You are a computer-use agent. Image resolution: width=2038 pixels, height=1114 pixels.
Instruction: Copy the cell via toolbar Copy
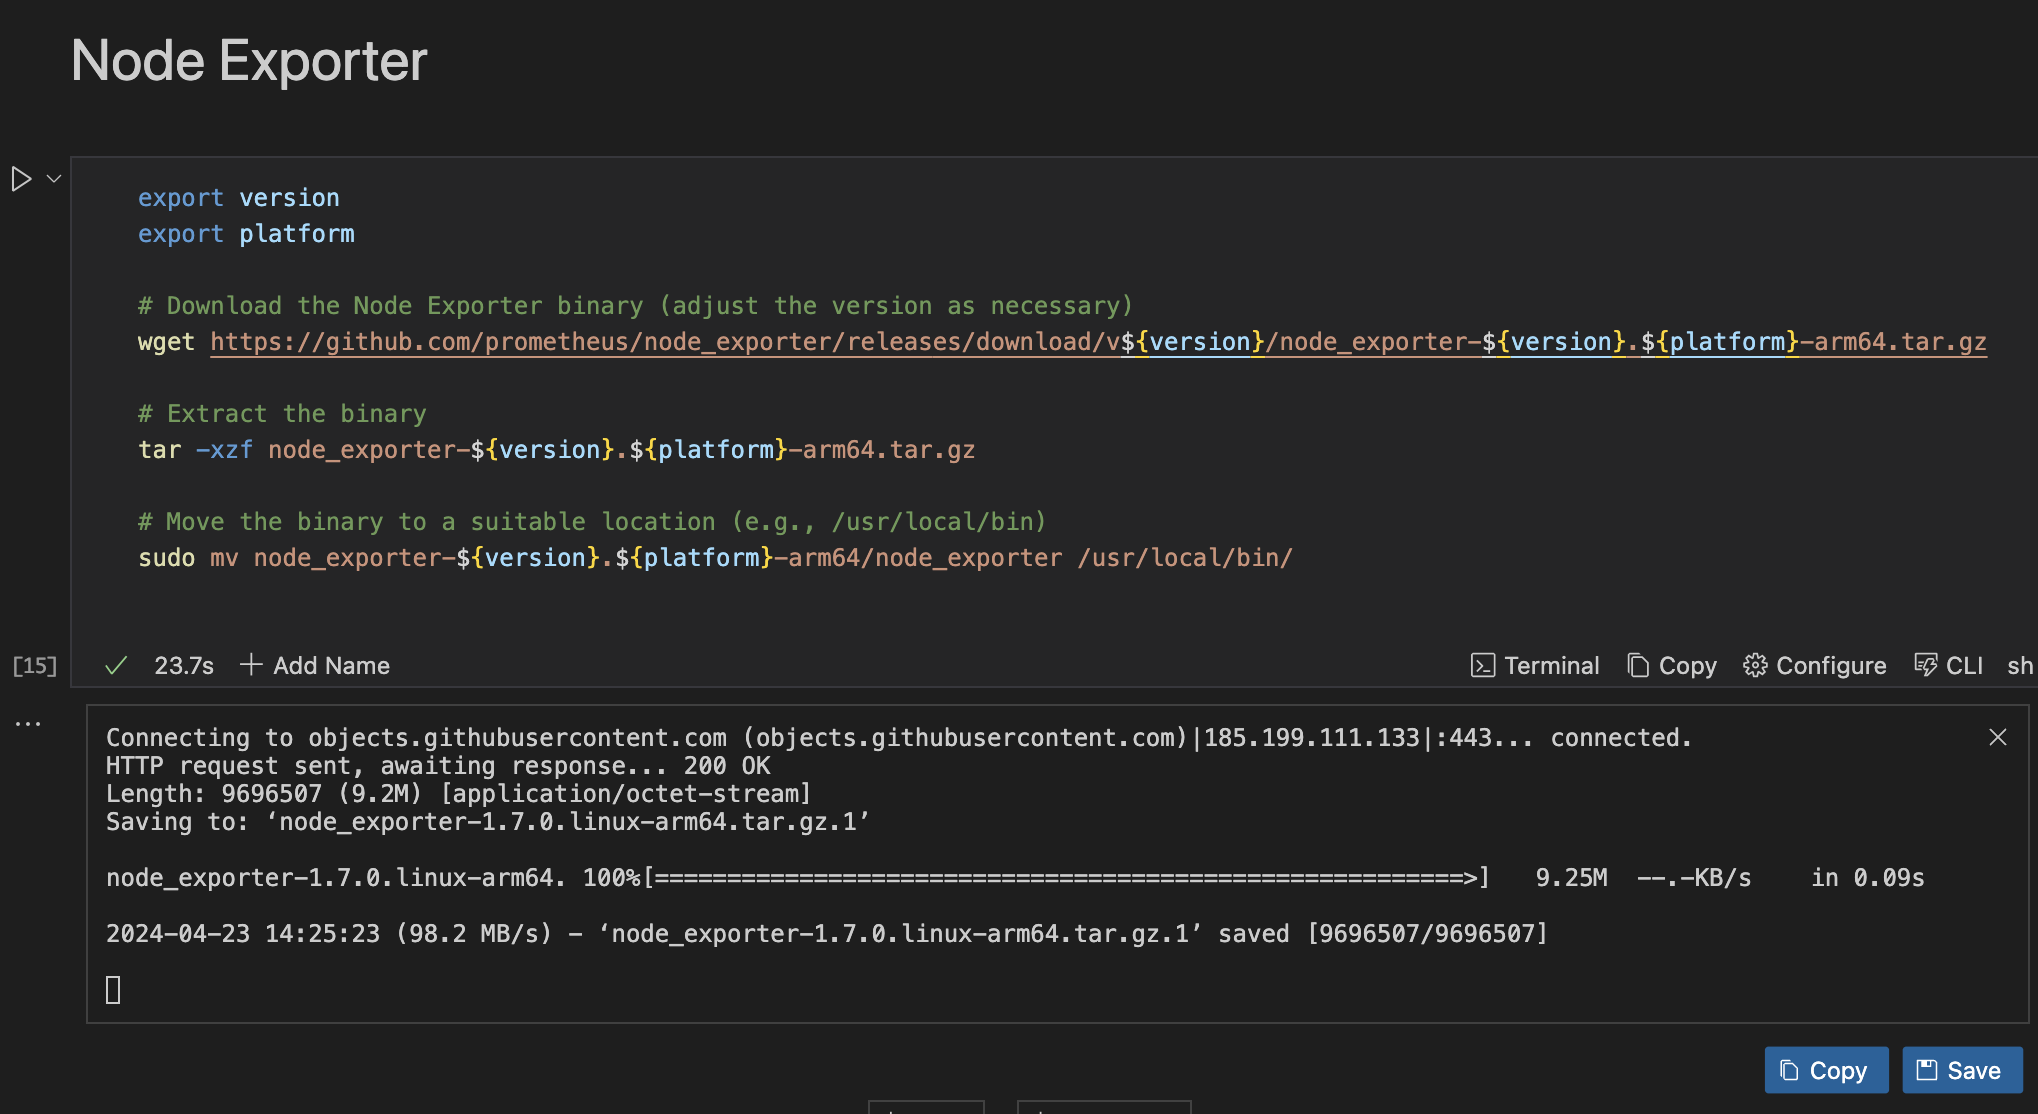pos(1672,666)
